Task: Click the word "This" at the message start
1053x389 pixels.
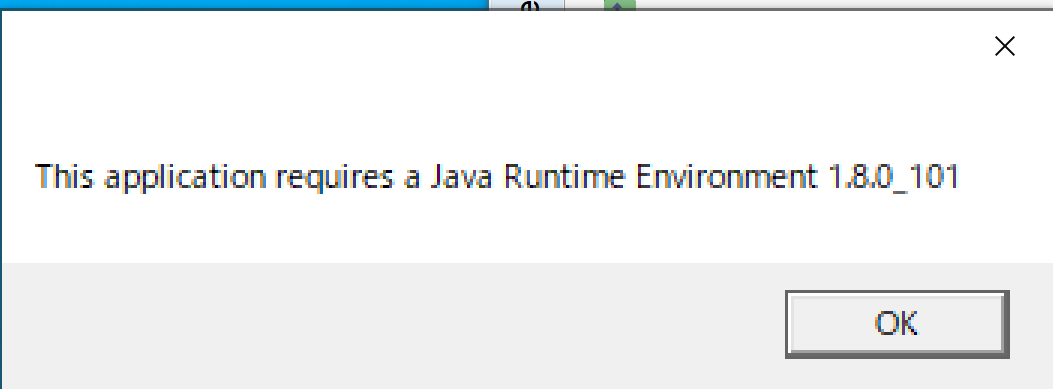Action: click(64, 176)
